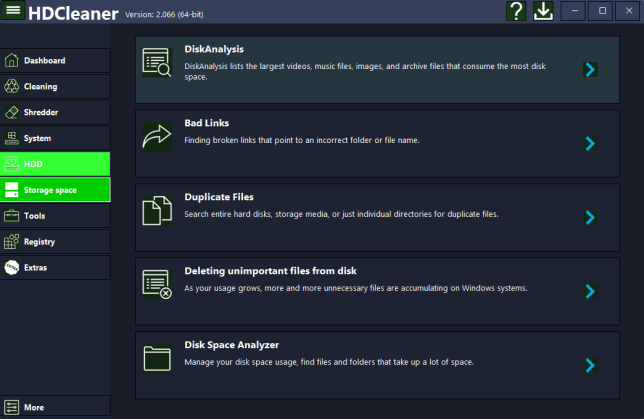The image size is (644, 419).
Task: Click the Tools toolbox icon
Action: tap(12, 216)
